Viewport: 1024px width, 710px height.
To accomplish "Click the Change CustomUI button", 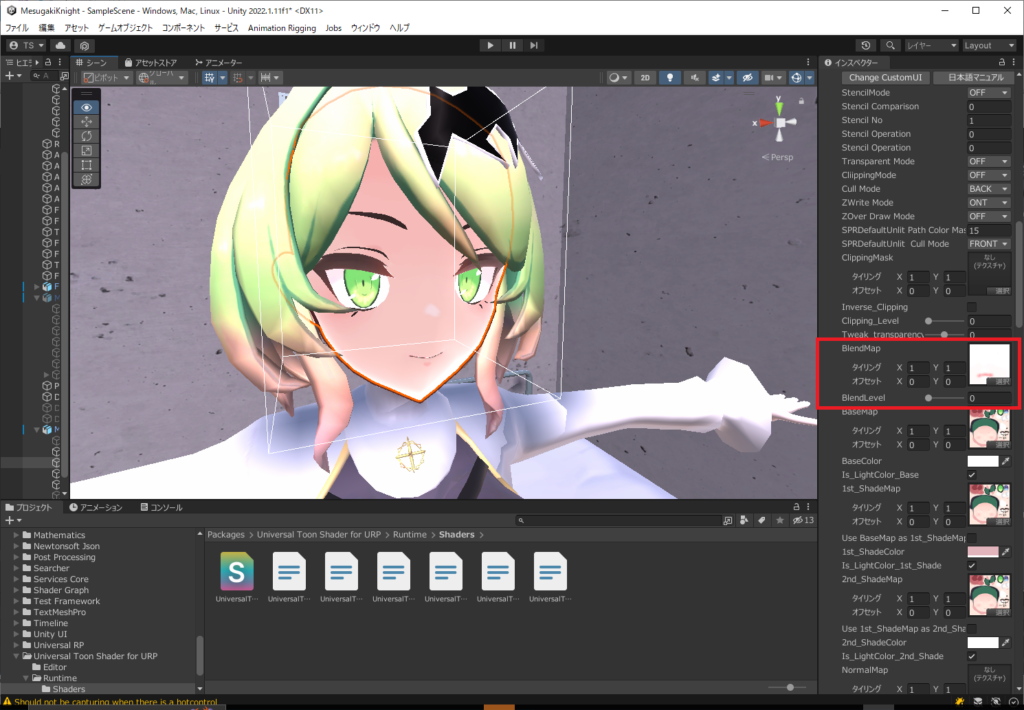I will [x=886, y=78].
